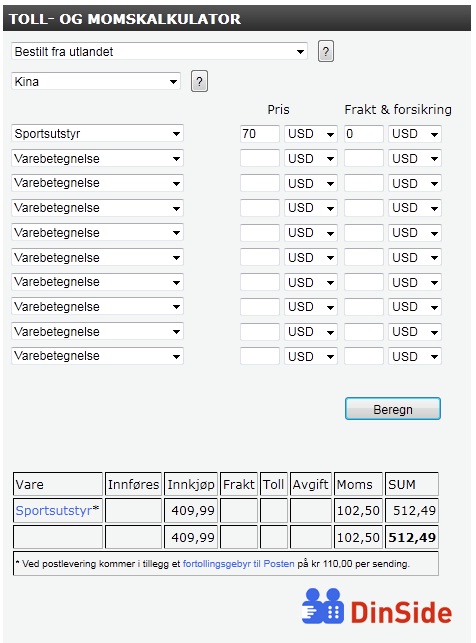Open the fifth row freight currency dropdown
The image size is (476, 643).
pyautogui.click(x=415, y=233)
